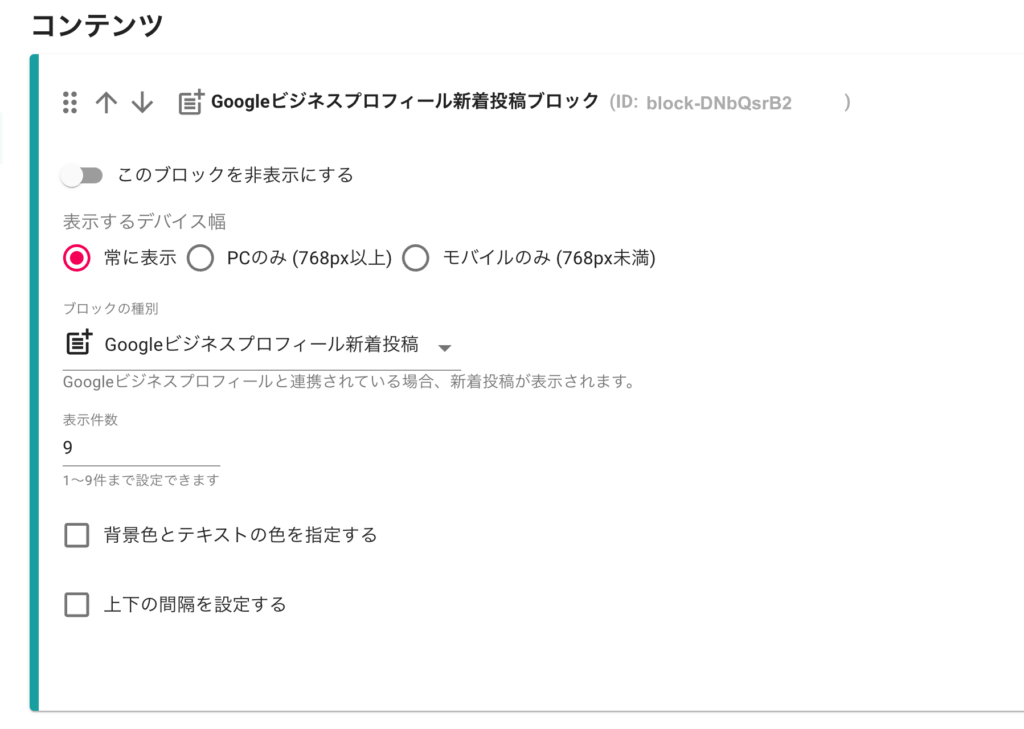The width and height of the screenshot is (1024, 729).
Task: Select the PCのみ (768px以上) radio option
Action: pyautogui.click(x=200, y=258)
